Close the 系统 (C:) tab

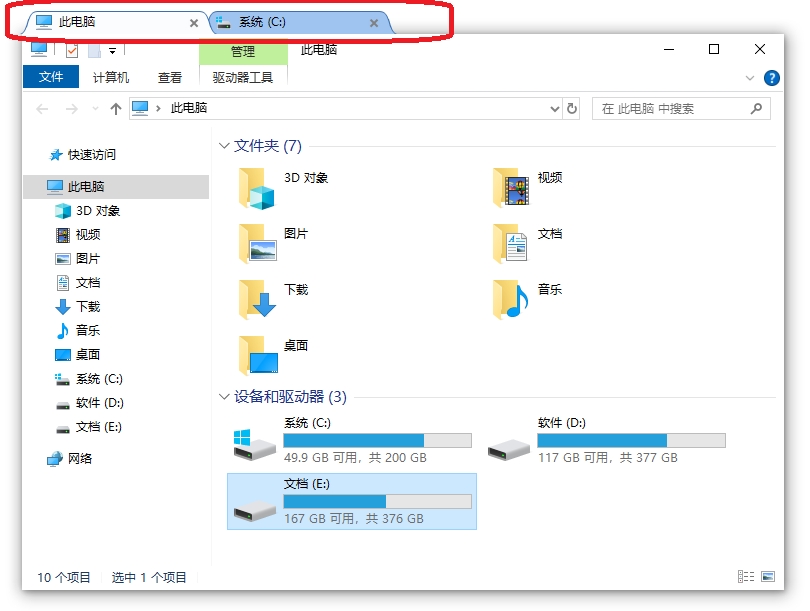pyautogui.click(x=374, y=23)
